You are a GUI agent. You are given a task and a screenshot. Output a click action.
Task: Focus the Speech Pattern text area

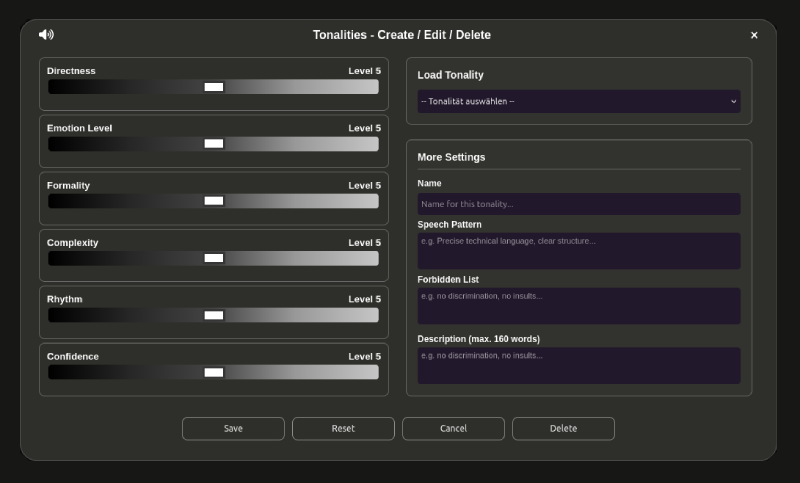578,251
